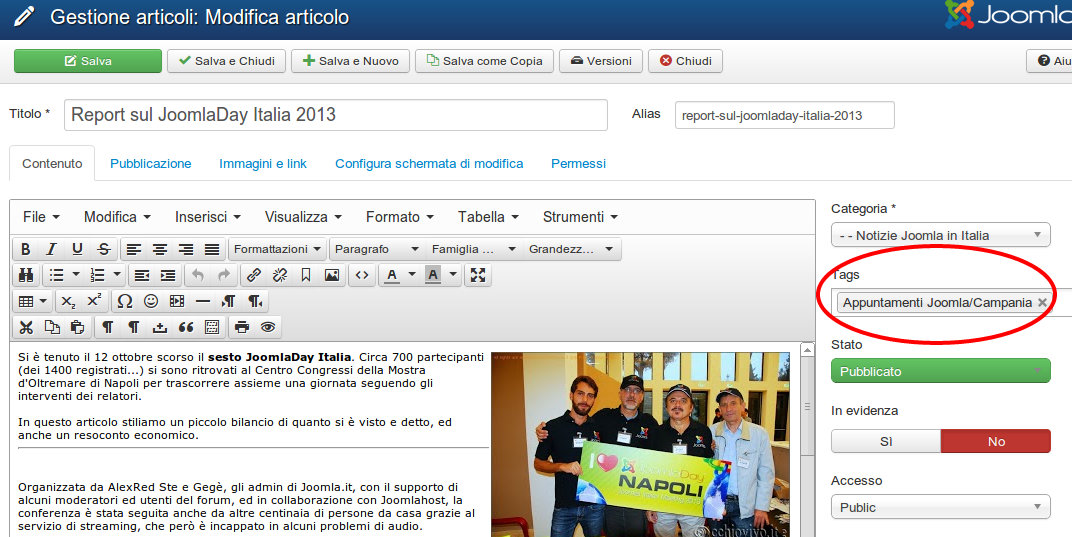Click the emoticon smiley icon
The height and width of the screenshot is (537, 1072).
click(151, 301)
